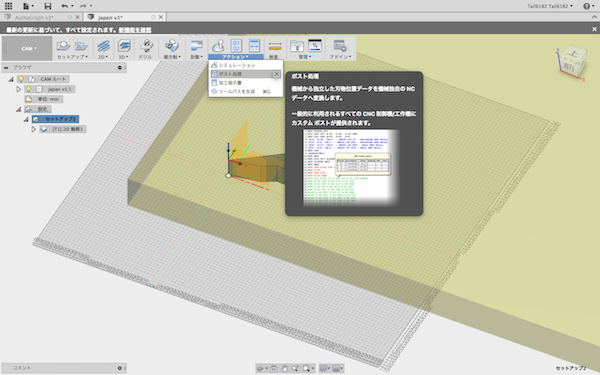Open the Tail6182 user account menu

pyautogui.click(x=550, y=6)
